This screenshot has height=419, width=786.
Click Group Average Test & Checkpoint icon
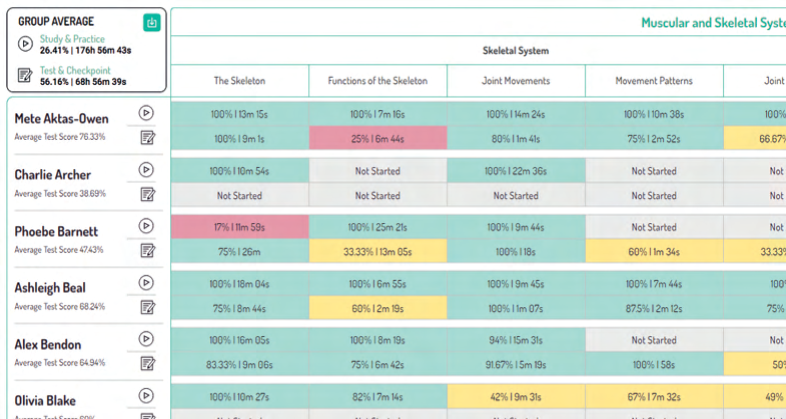tap(25, 76)
